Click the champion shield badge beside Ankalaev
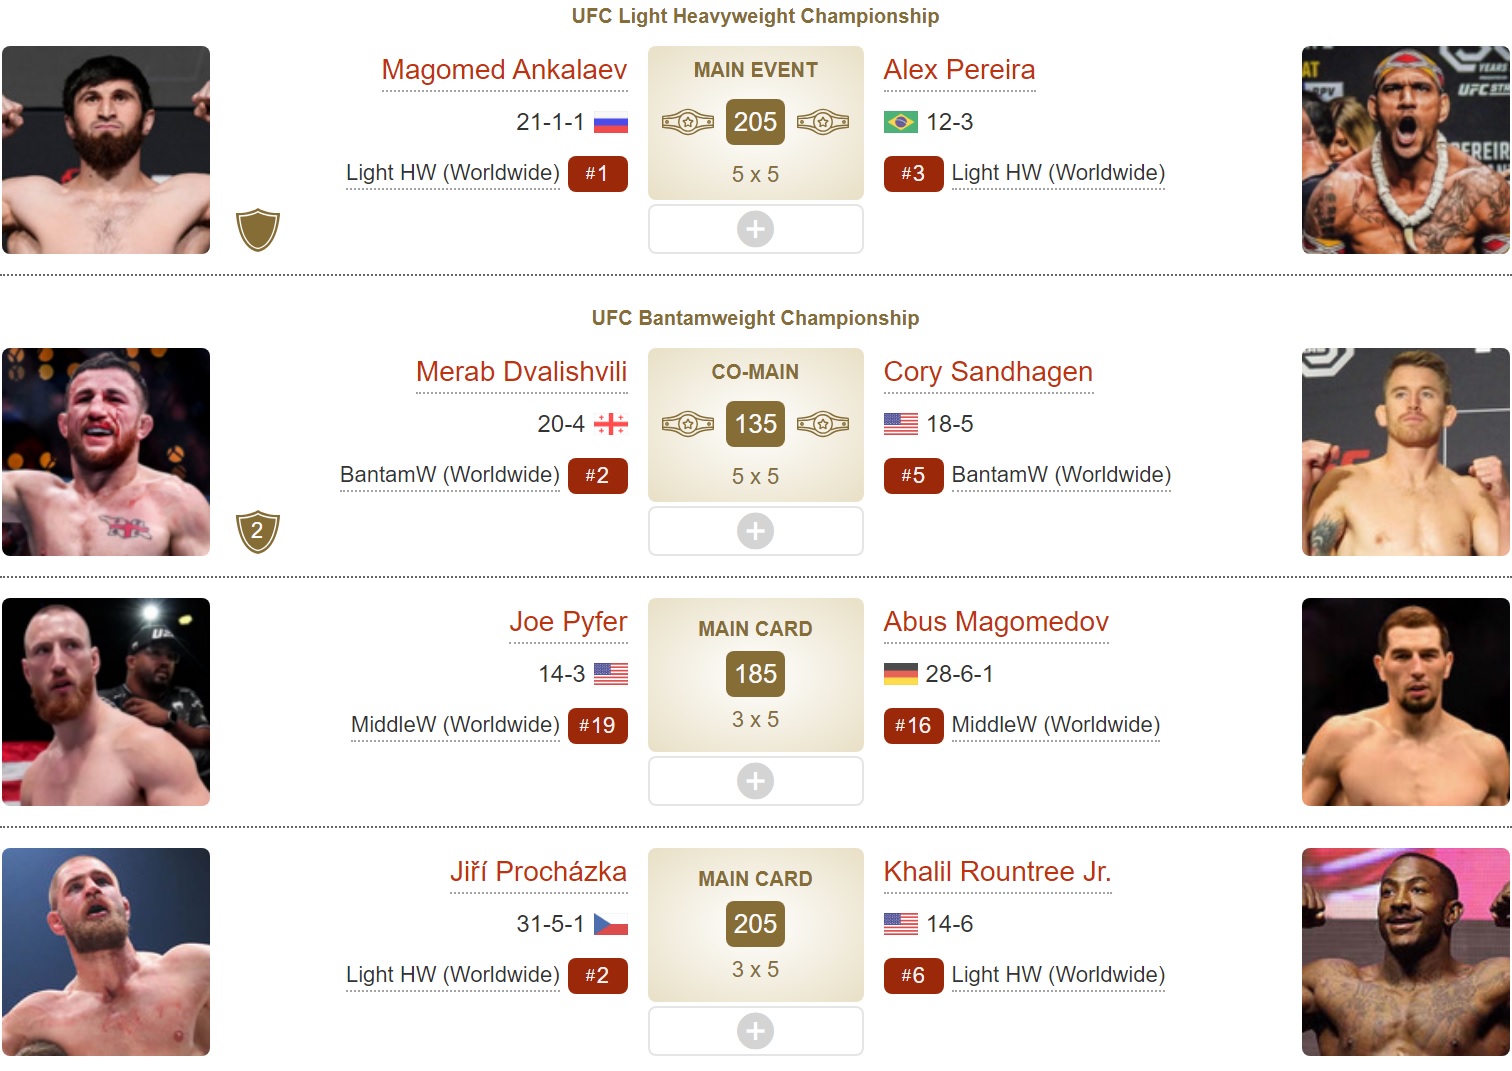Viewport: 1512px width, 1071px height. coord(258,230)
